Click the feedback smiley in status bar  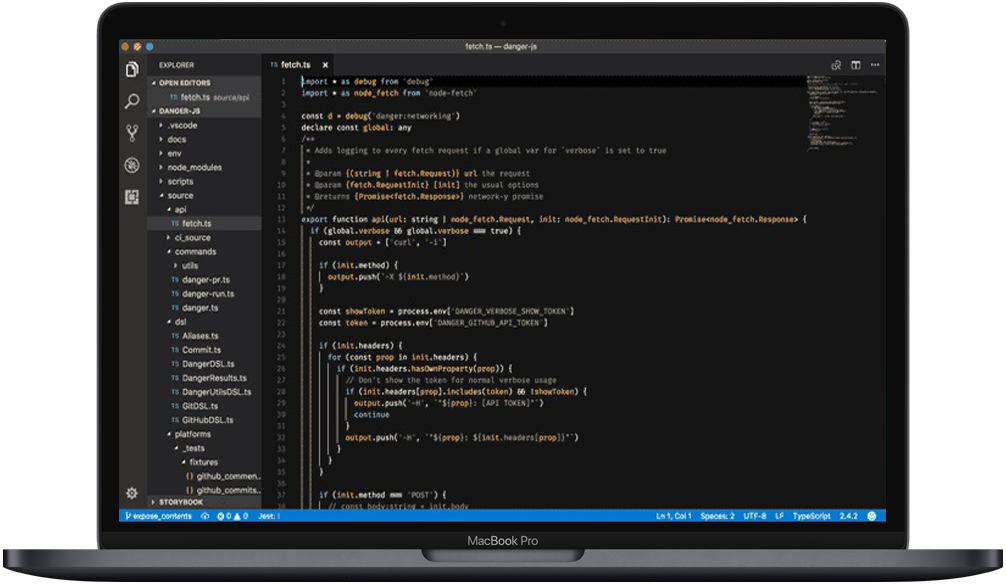872,516
